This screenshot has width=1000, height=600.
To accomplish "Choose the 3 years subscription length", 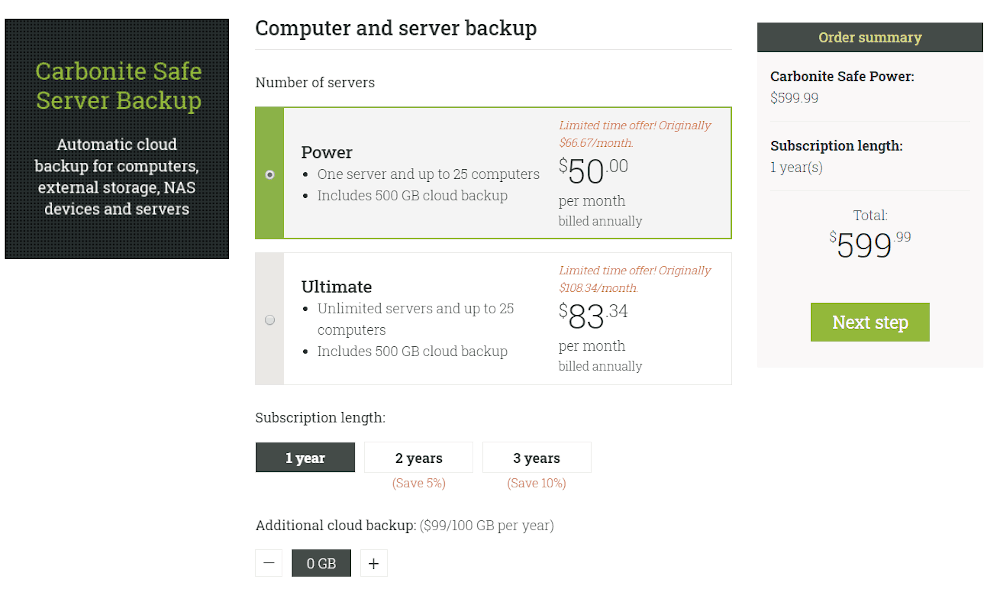I will tap(536, 457).
